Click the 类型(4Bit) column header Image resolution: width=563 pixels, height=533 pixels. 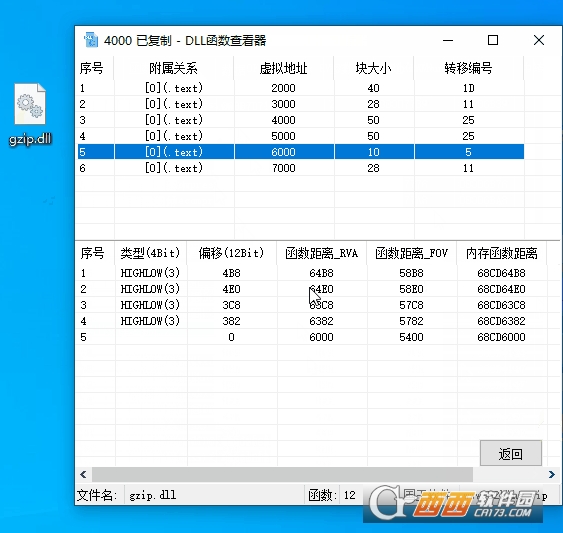pyautogui.click(x=150, y=253)
